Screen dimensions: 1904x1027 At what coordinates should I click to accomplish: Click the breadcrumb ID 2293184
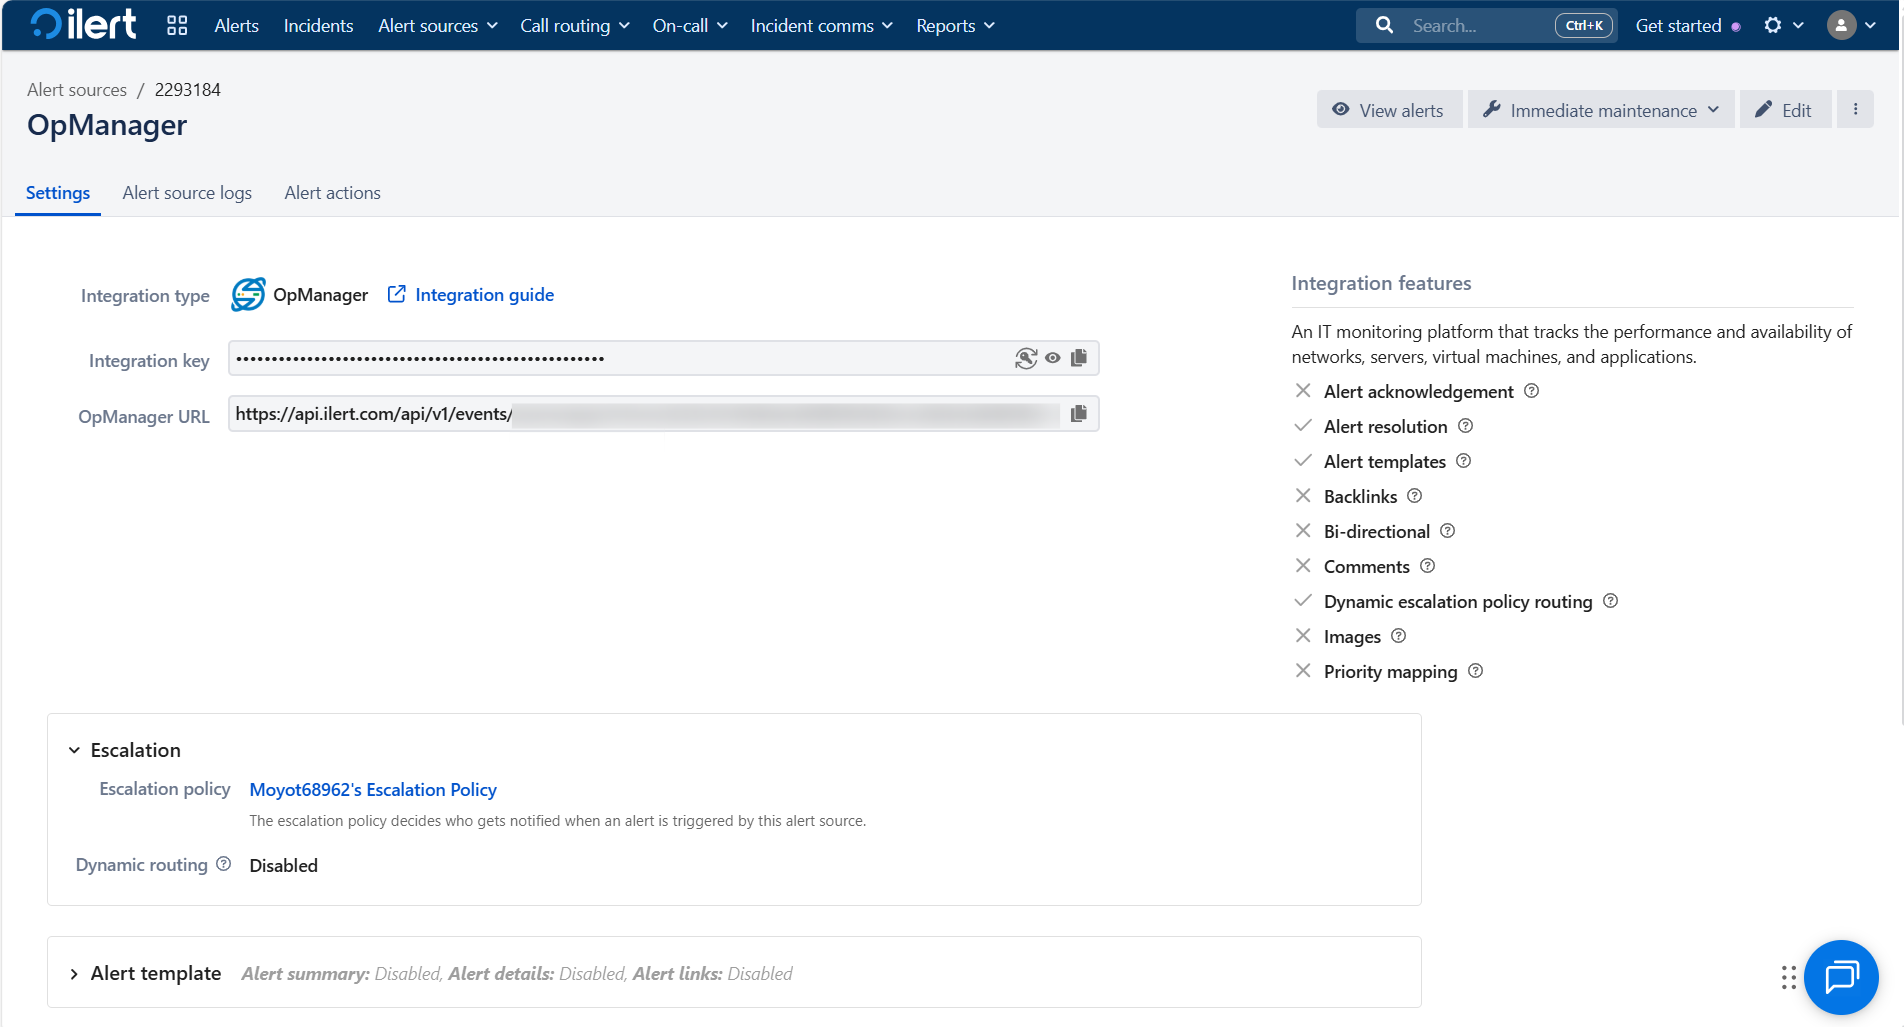(188, 90)
